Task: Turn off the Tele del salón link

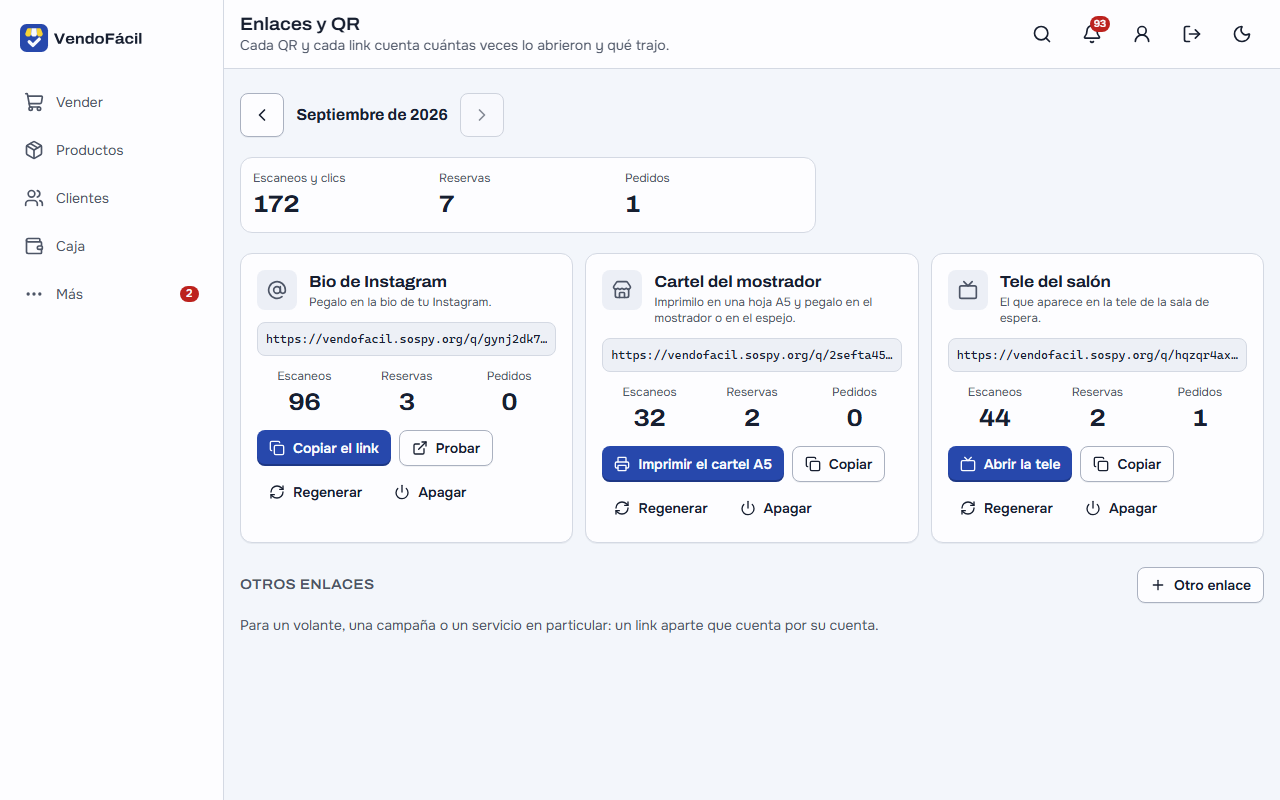Action: click(x=1121, y=508)
